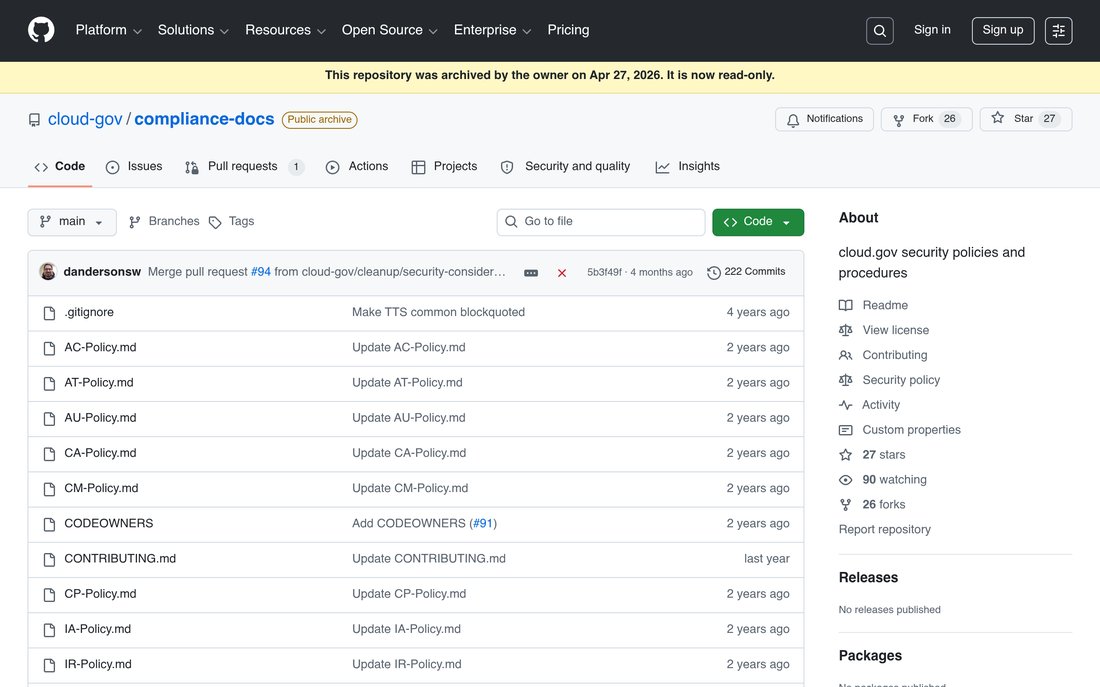Star the compliance-docs repository

pos(1025,119)
